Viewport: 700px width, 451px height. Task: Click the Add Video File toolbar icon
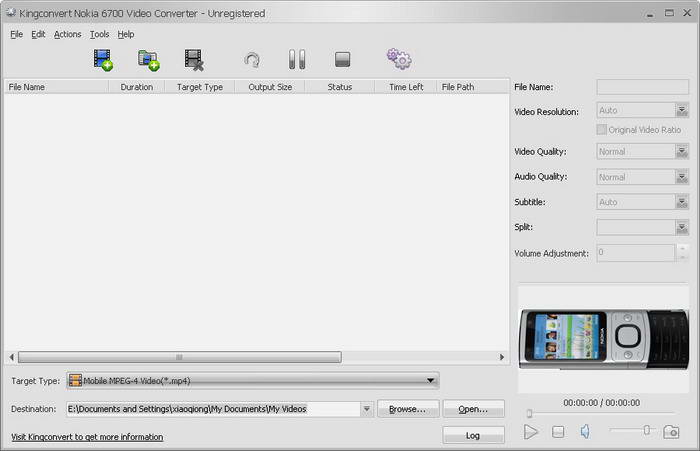tap(103, 60)
